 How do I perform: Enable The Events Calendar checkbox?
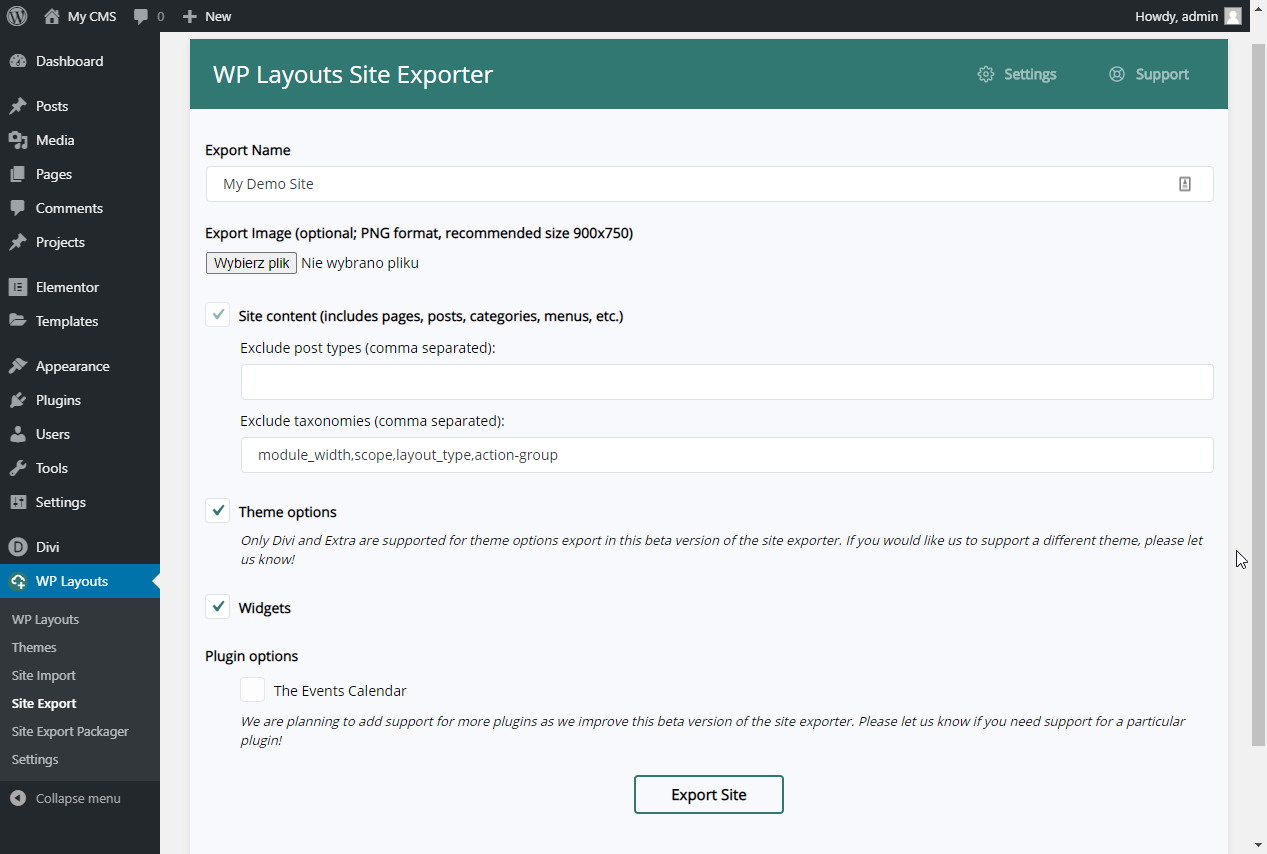click(x=253, y=690)
